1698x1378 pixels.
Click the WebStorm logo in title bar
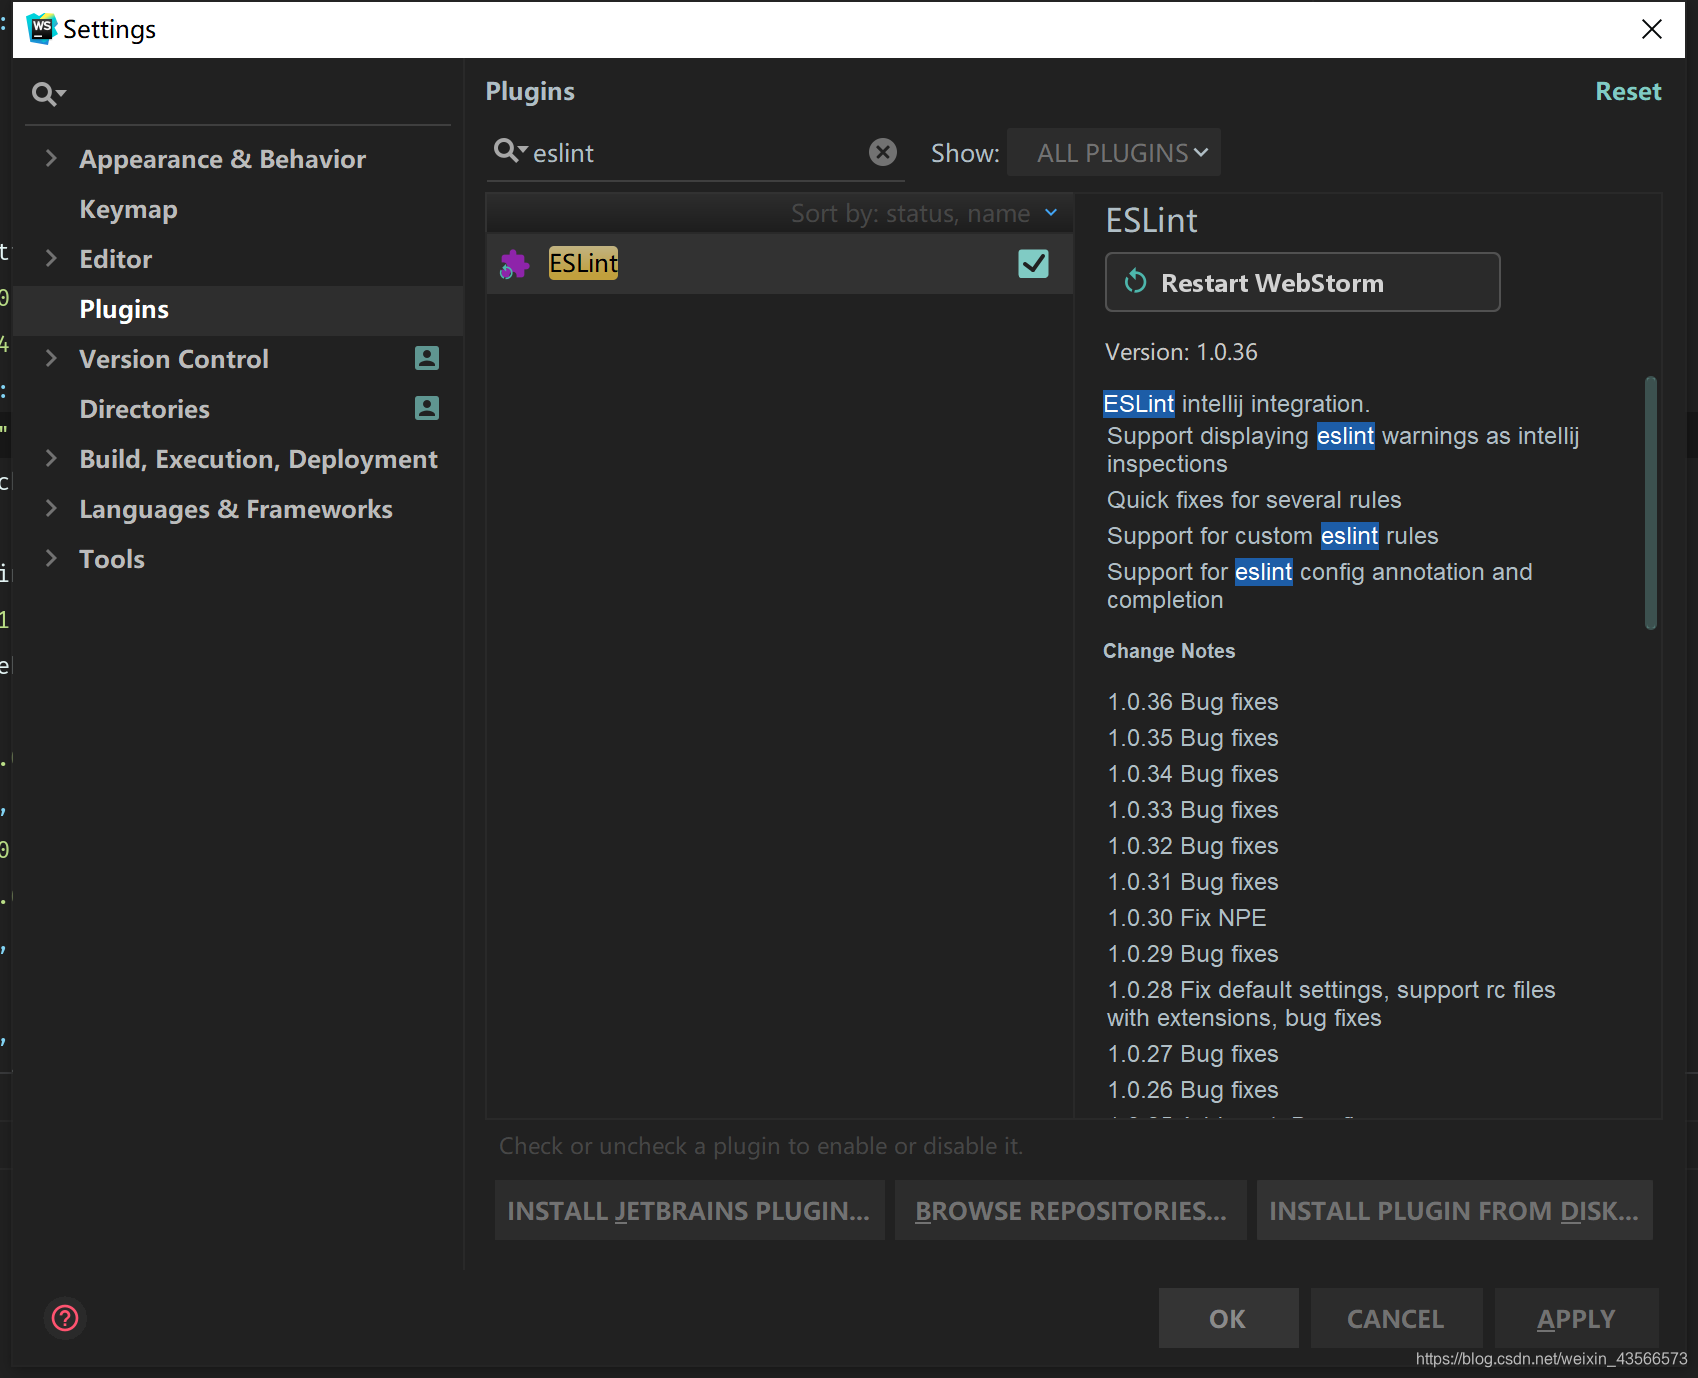tap(41, 29)
